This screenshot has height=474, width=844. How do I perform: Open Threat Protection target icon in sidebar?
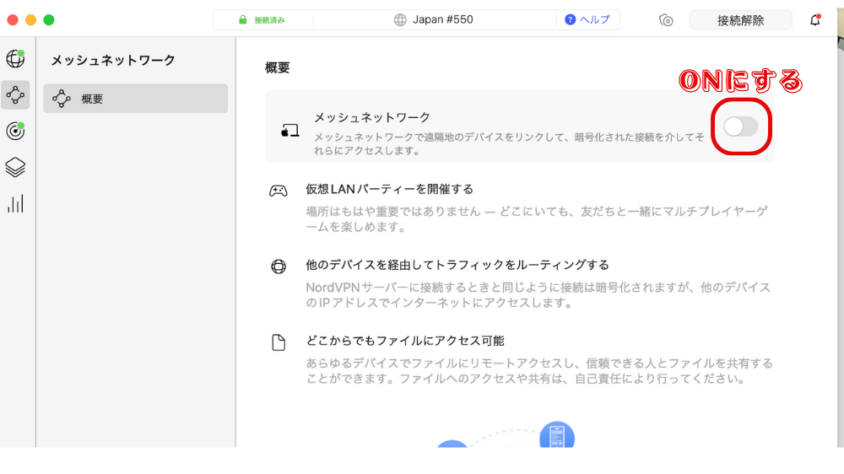16,130
